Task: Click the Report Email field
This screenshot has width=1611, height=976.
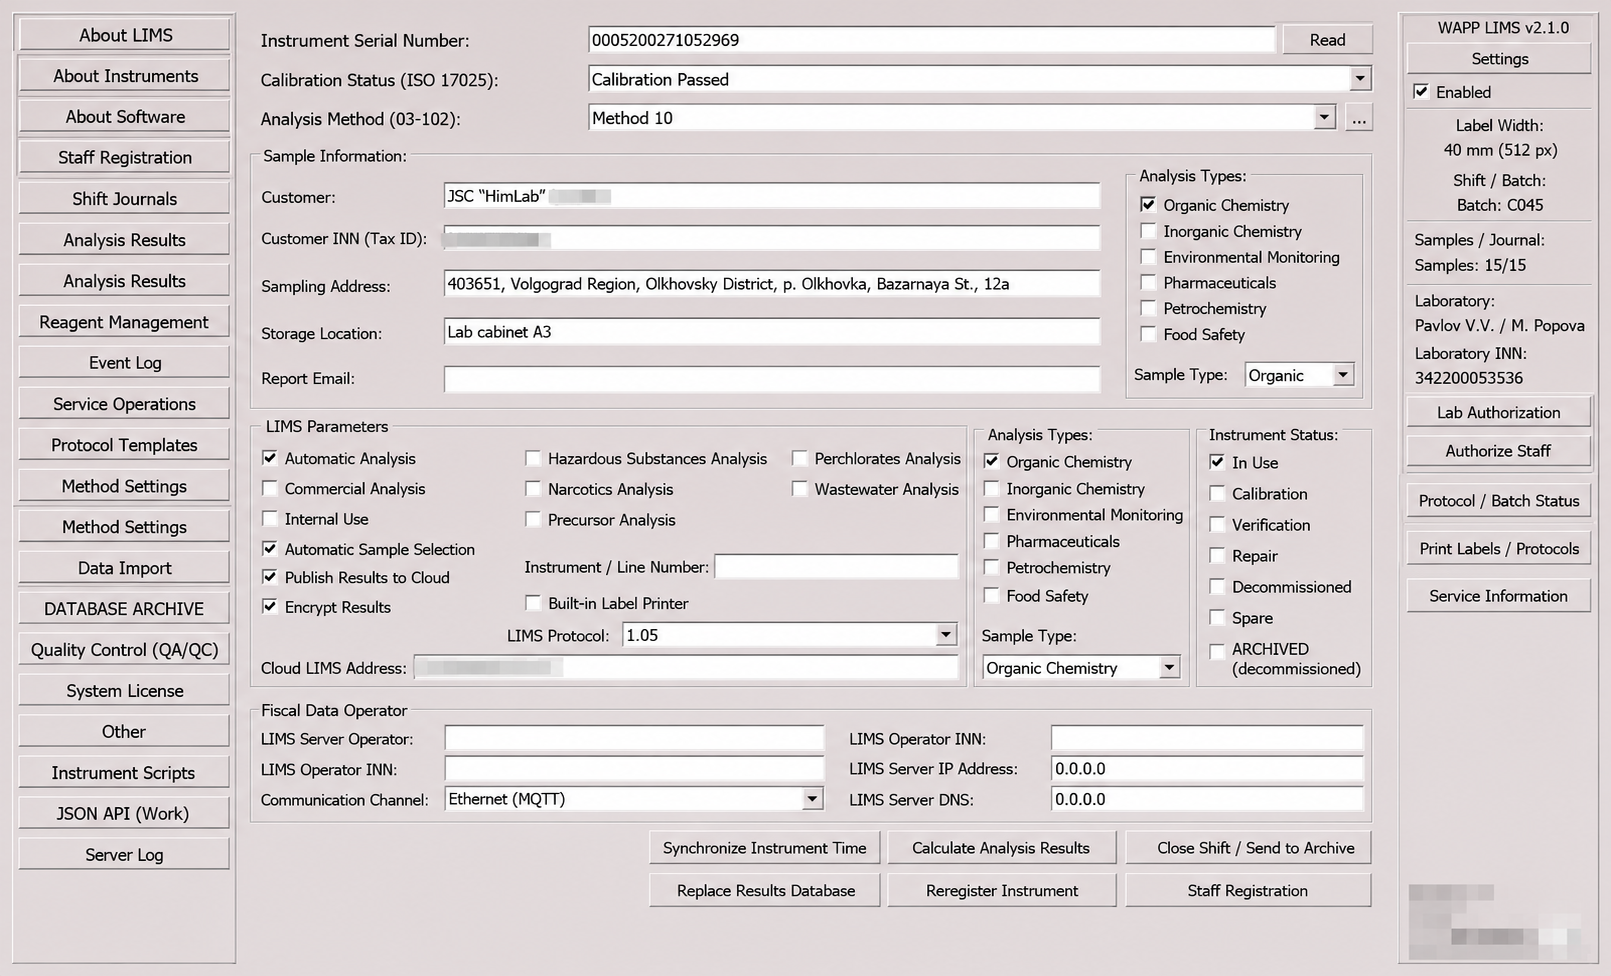Action: (772, 379)
